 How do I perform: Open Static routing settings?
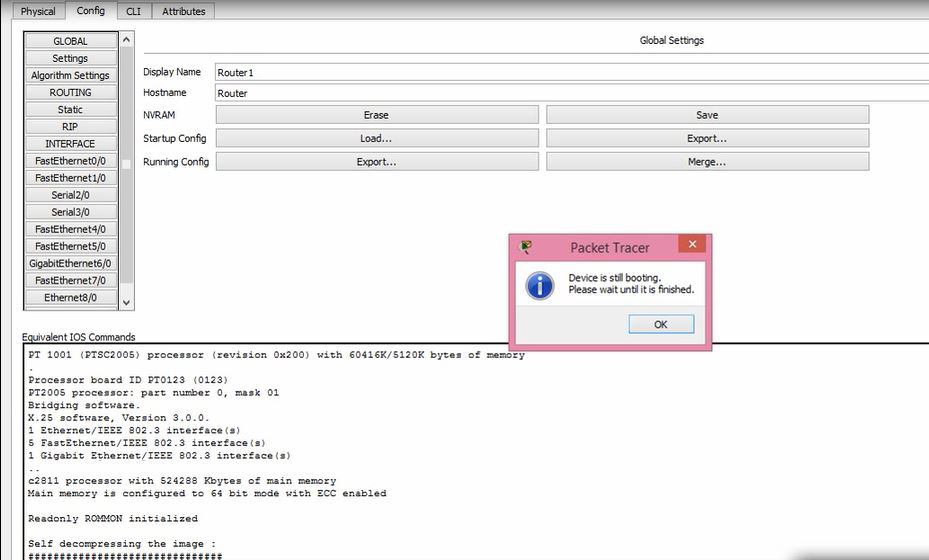point(71,110)
